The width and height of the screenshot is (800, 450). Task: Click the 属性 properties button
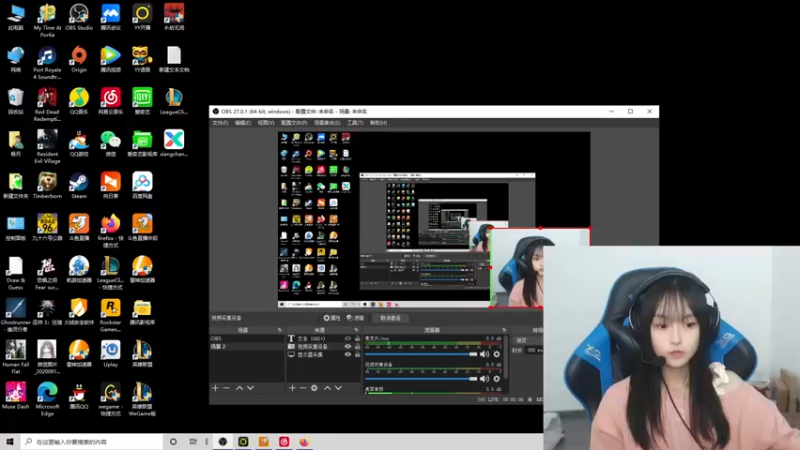(332, 318)
